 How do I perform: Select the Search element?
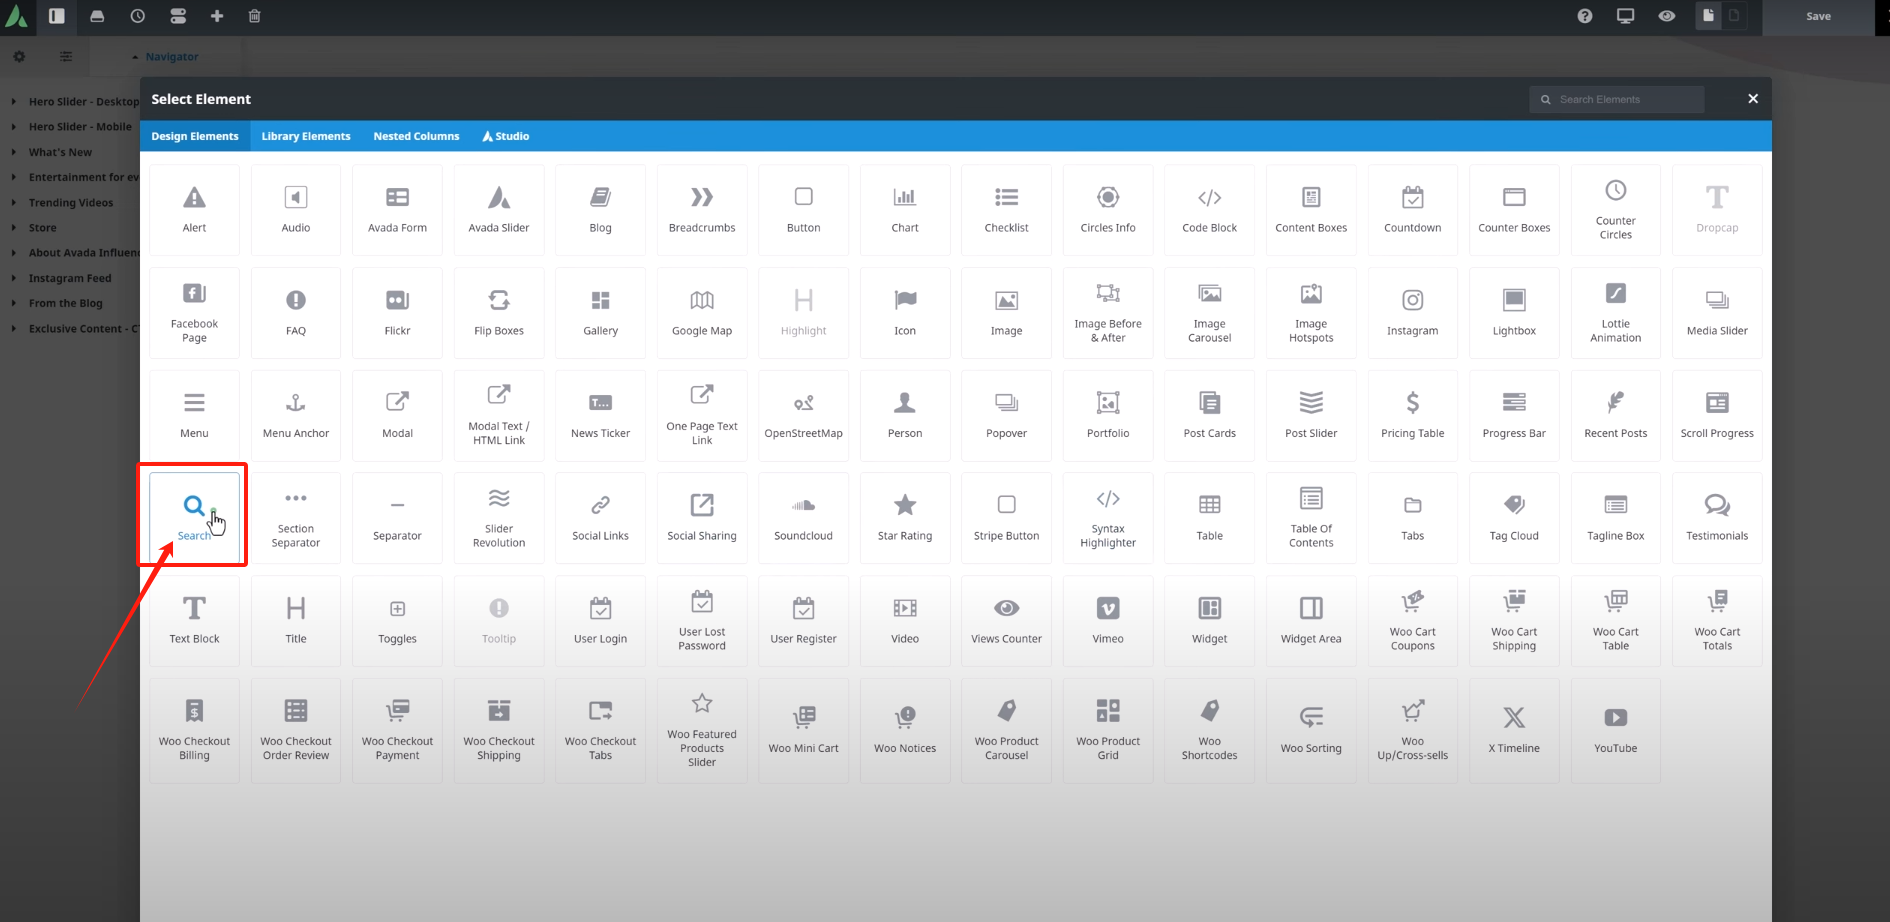(194, 516)
